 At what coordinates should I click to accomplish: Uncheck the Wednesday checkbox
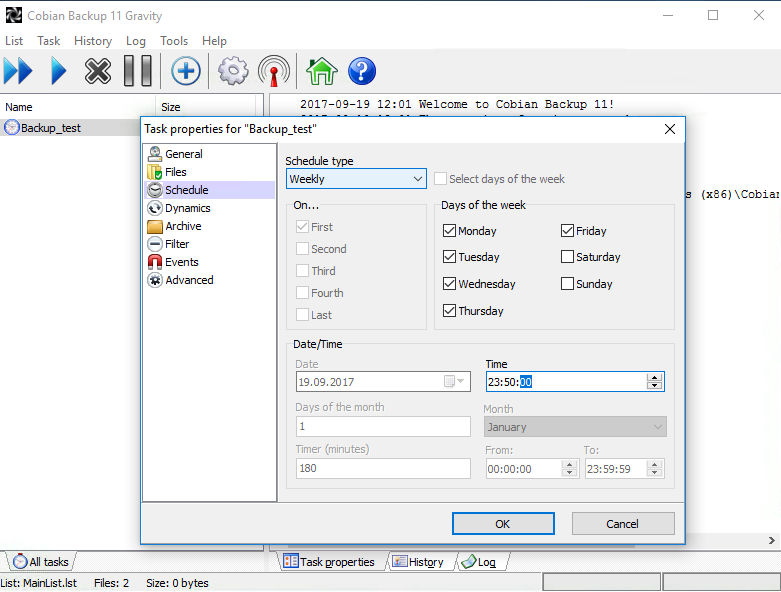click(449, 284)
